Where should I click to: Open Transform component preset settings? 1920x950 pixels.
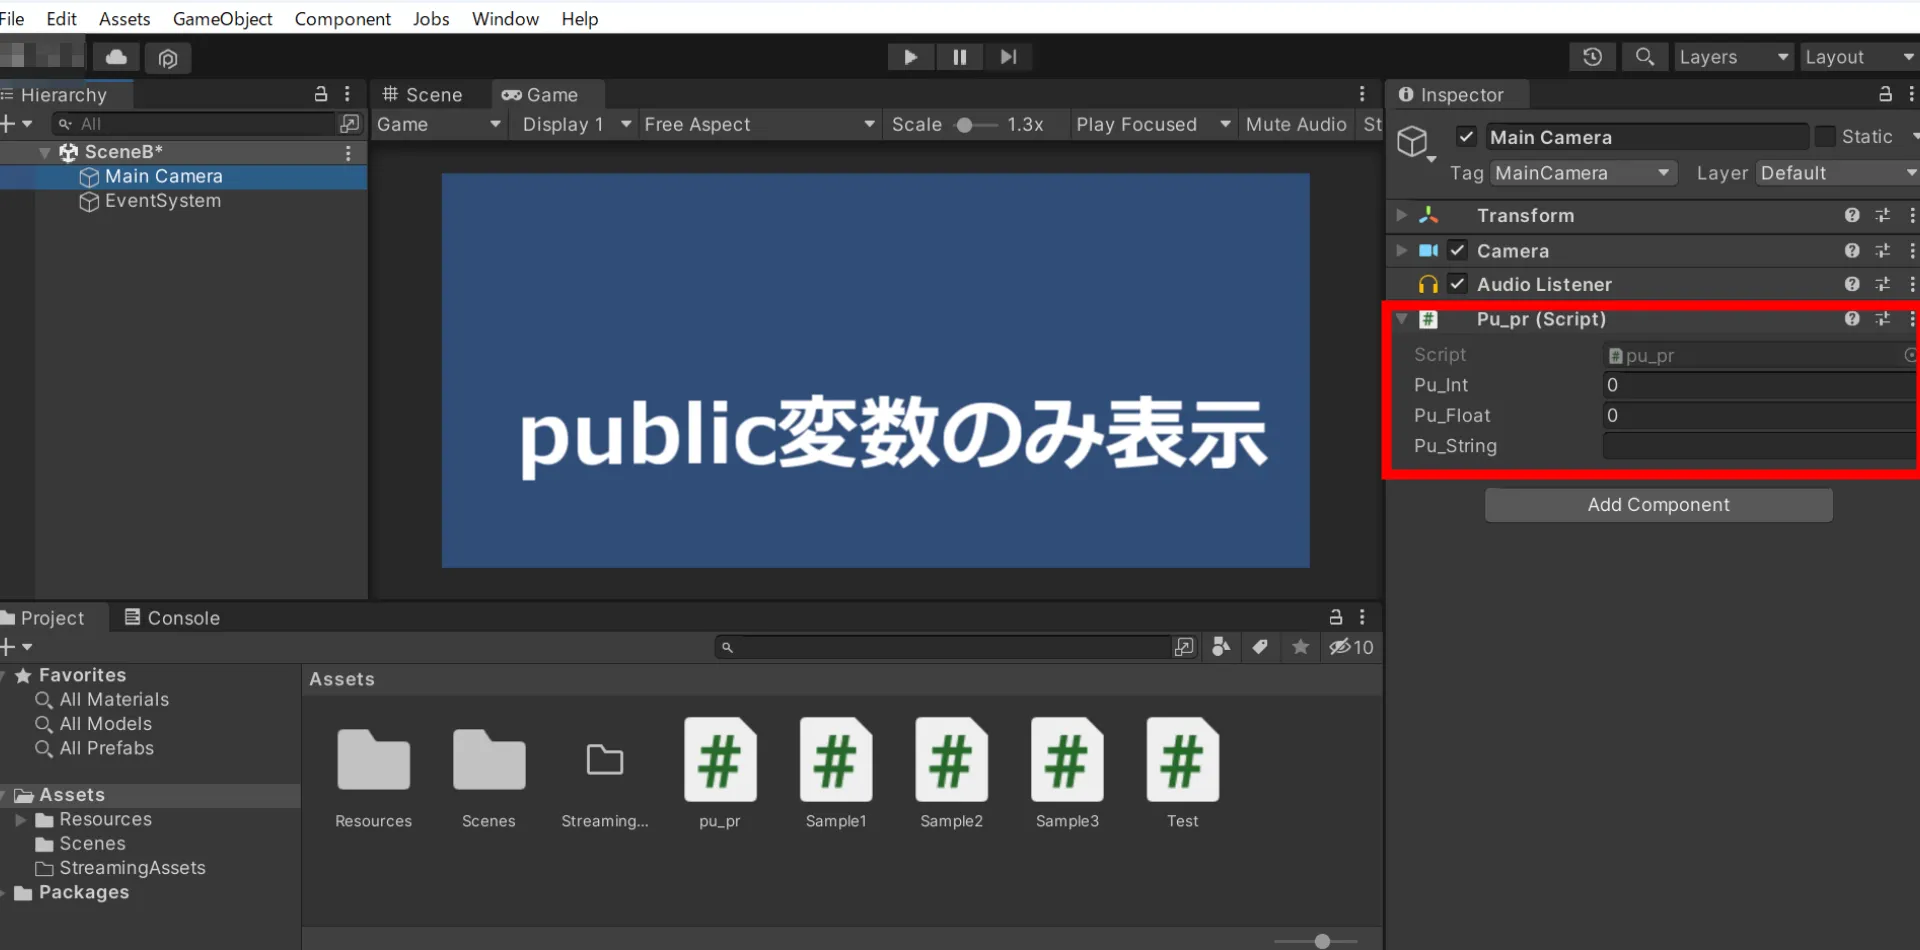[x=1883, y=215]
